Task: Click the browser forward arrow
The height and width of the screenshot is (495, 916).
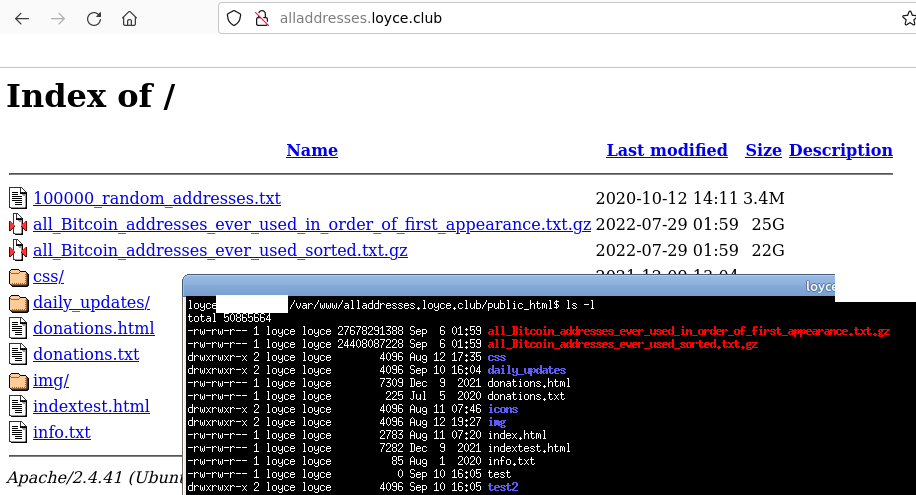Action: click(58, 19)
